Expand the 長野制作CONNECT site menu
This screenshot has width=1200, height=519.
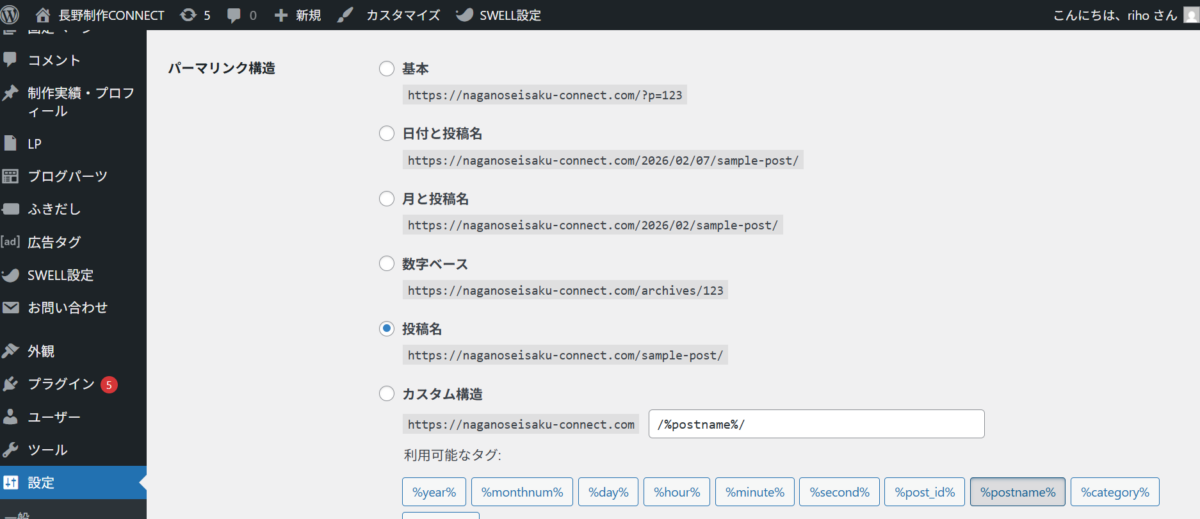(x=99, y=15)
